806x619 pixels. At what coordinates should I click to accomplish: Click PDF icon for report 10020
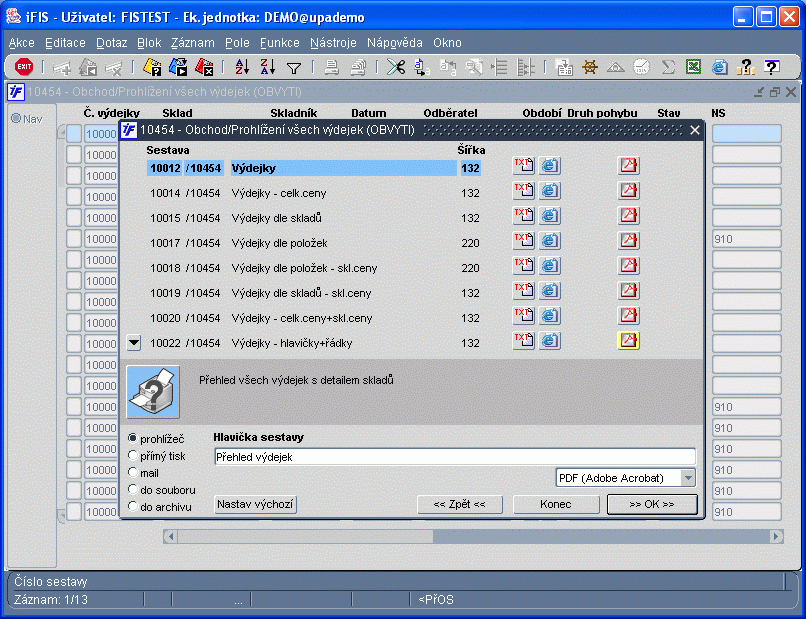pyautogui.click(x=628, y=316)
